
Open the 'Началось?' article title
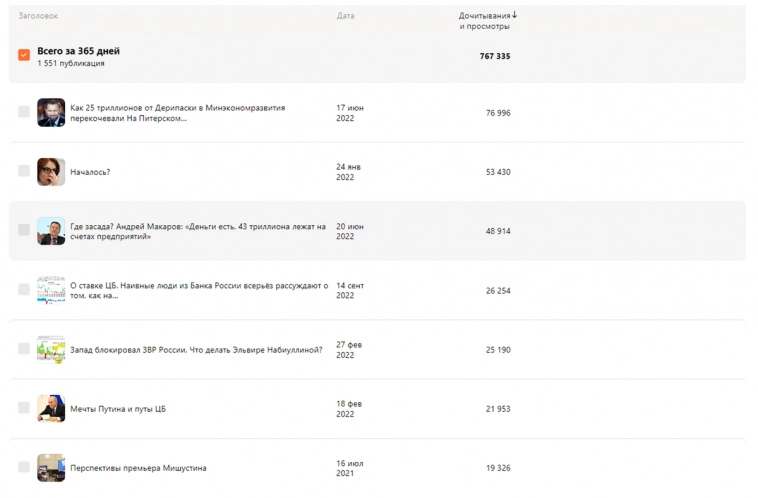point(90,172)
